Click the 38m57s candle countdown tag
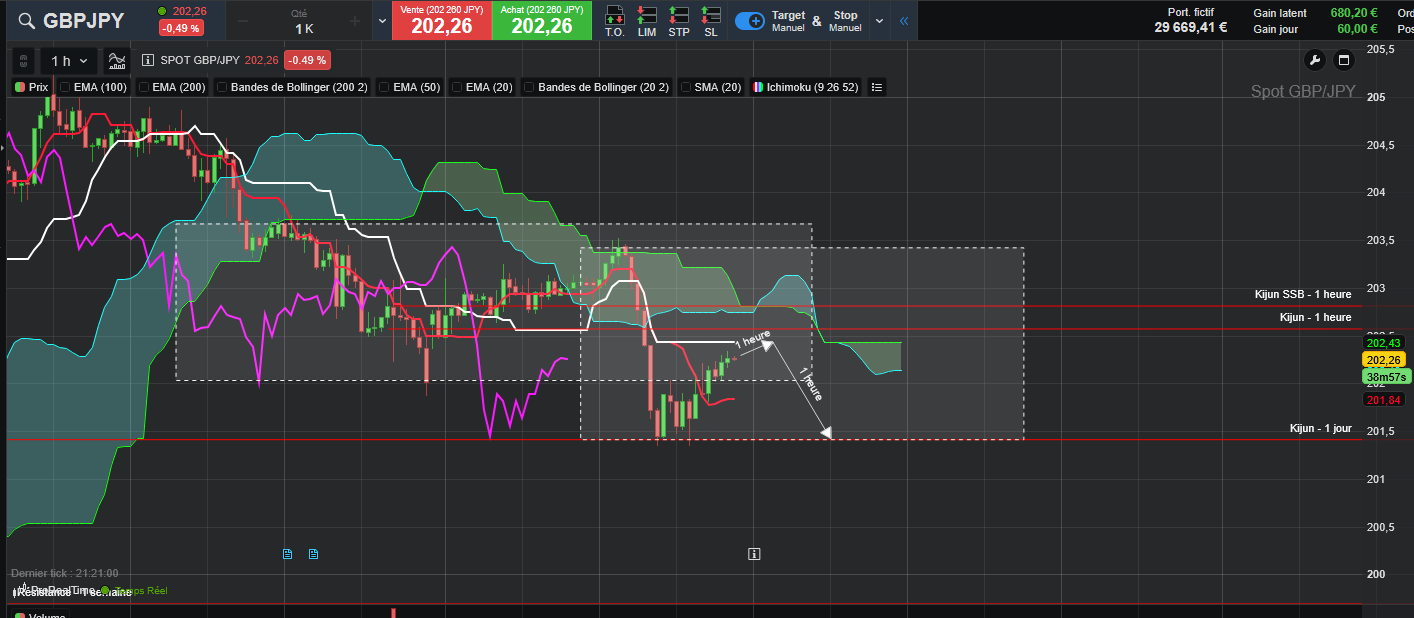The width and height of the screenshot is (1414, 618). 1386,377
